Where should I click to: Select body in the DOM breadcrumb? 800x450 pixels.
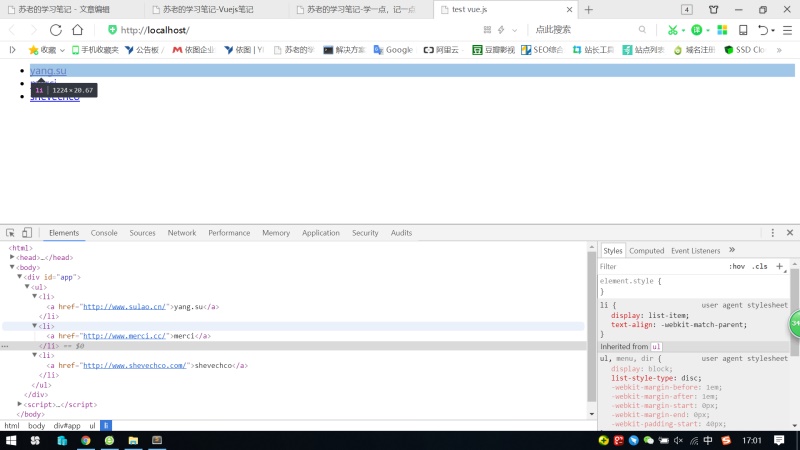pos(36,426)
